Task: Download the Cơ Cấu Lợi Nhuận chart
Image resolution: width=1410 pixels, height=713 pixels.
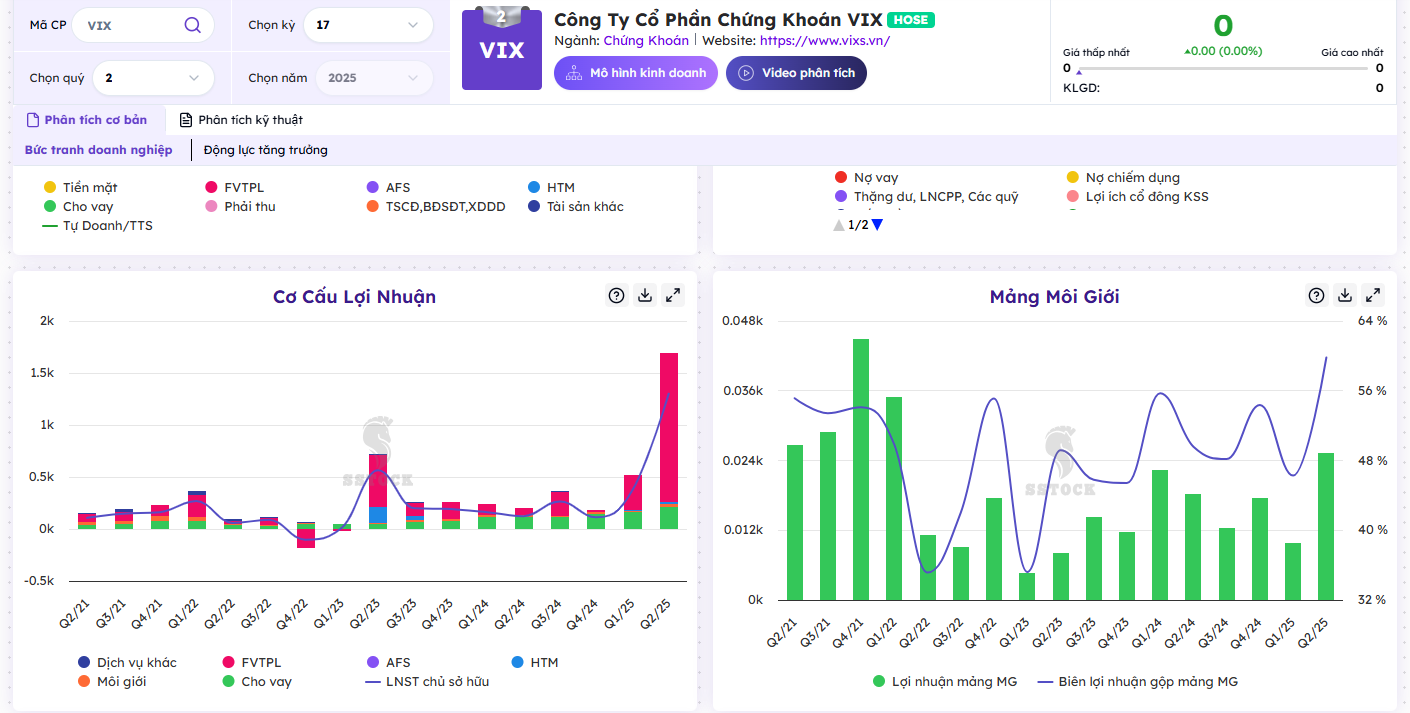Action: click(645, 295)
